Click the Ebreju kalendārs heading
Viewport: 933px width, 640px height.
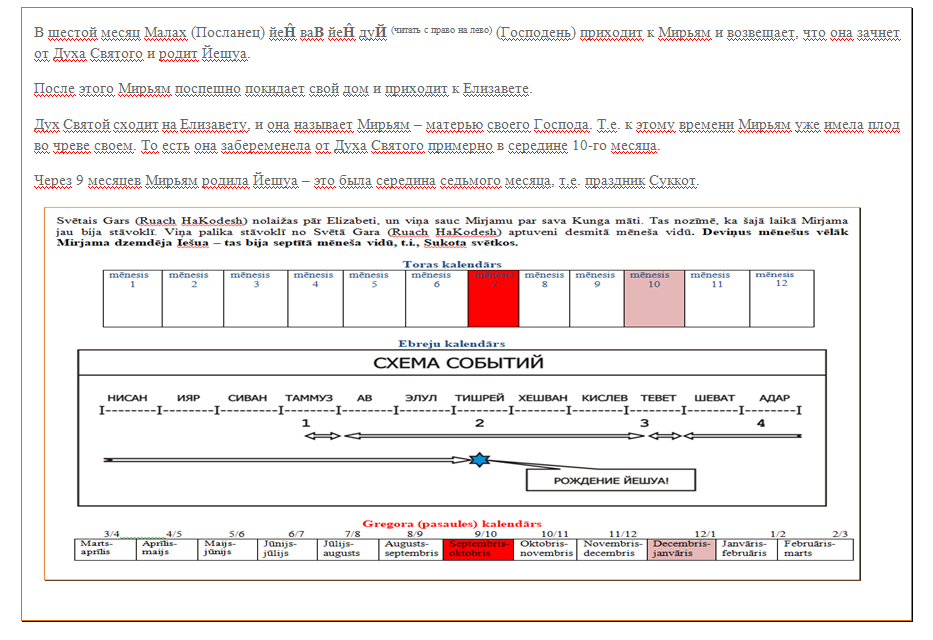pos(451,343)
